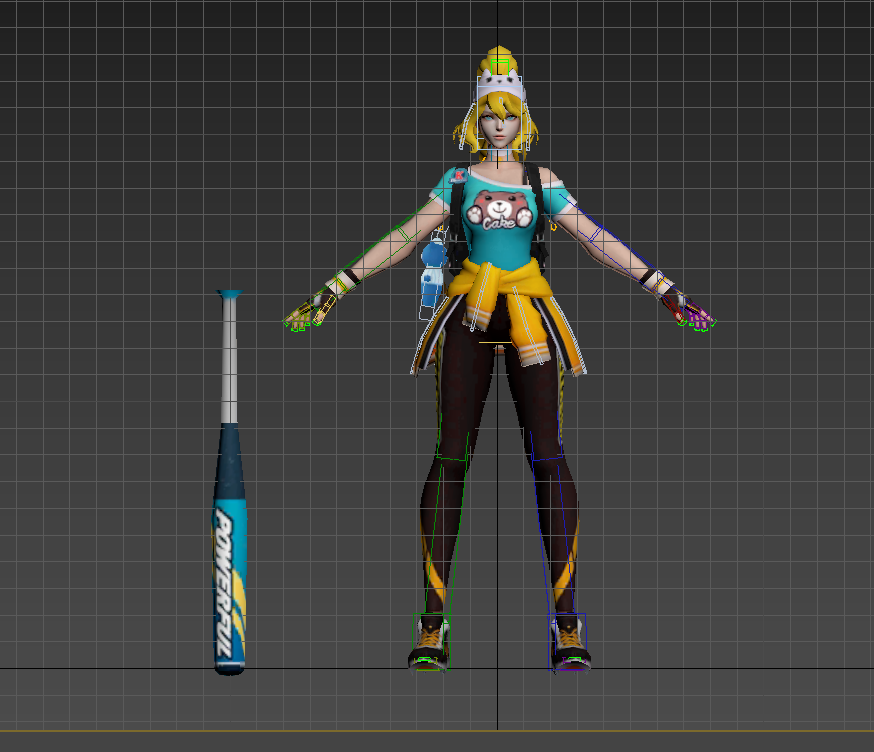The width and height of the screenshot is (874, 752).
Task: Select the white cat beanie hat
Action: 500,85
